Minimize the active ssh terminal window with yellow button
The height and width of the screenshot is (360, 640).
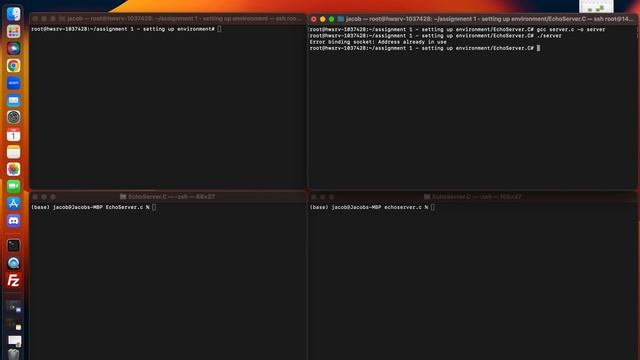click(322, 19)
